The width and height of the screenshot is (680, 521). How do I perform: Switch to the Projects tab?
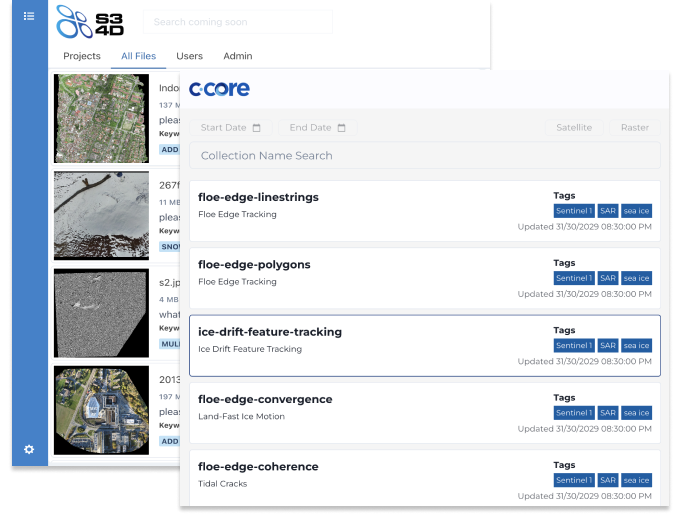(82, 56)
